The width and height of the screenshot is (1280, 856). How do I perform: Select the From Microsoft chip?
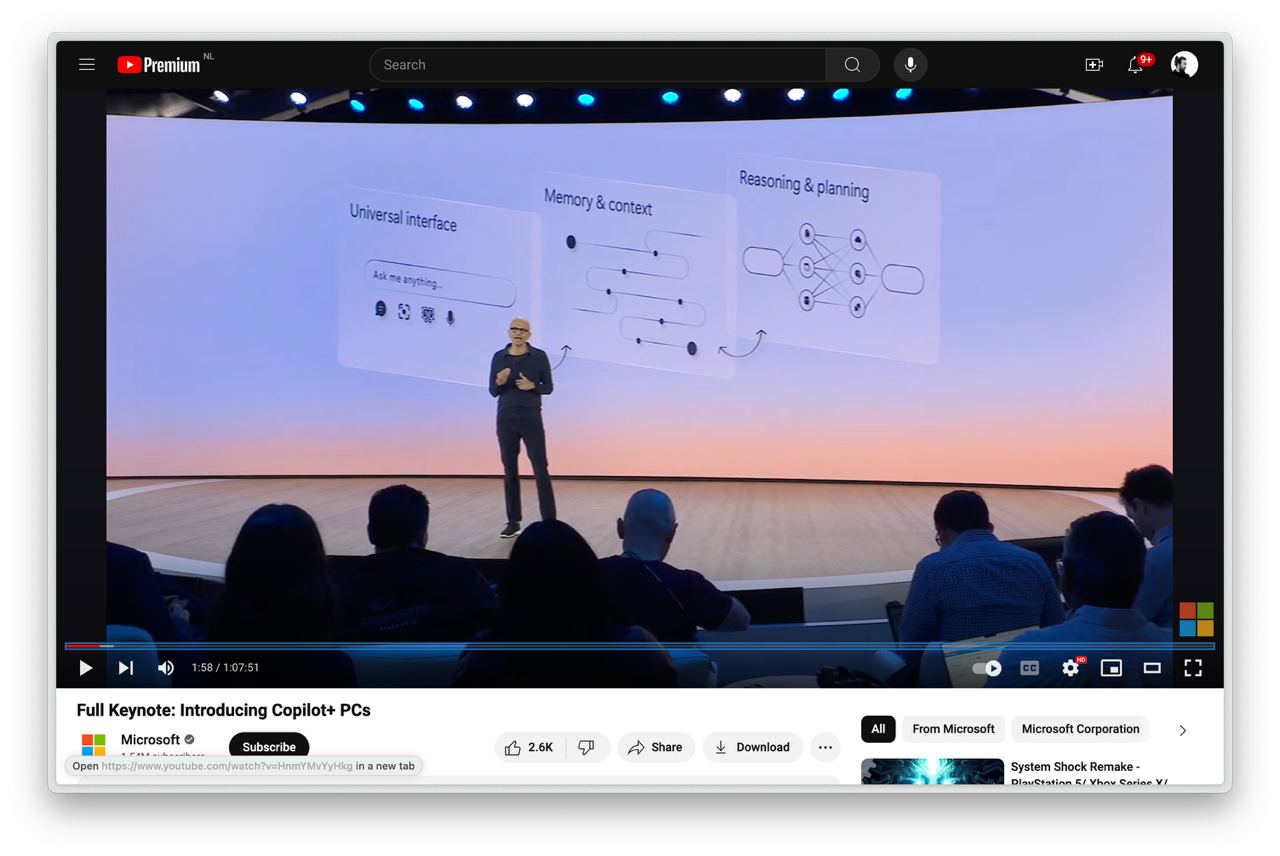(x=953, y=729)
